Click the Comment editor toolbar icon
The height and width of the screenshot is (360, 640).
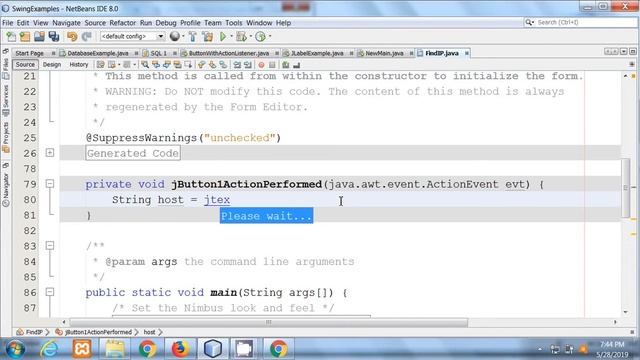pos(286,65)
